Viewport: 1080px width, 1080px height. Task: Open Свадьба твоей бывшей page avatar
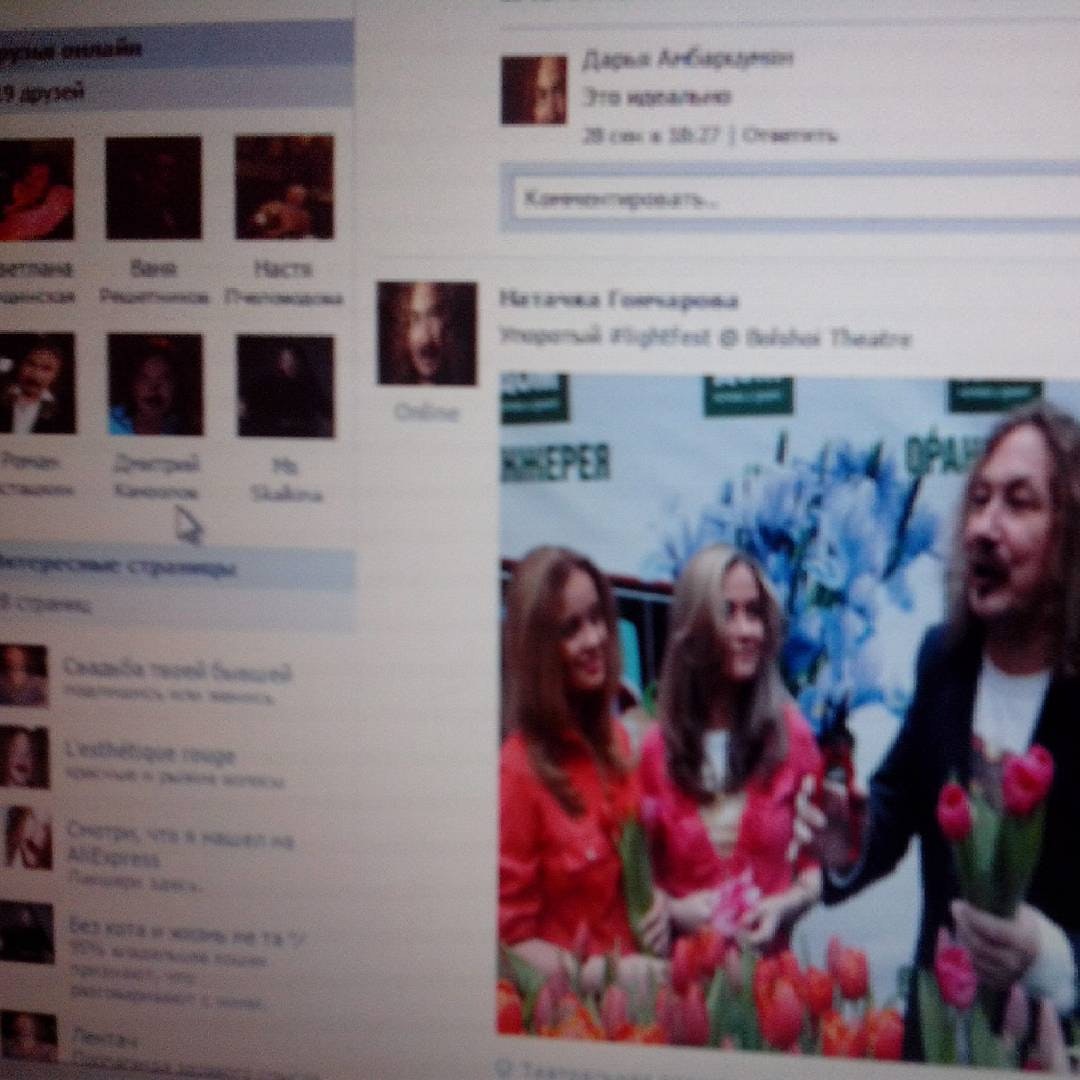point(23,675)
